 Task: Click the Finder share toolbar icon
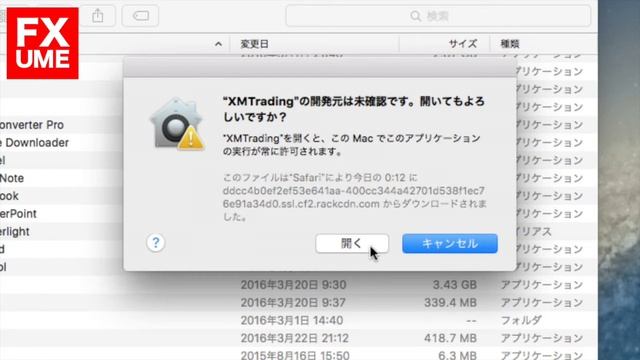point(98,16)
